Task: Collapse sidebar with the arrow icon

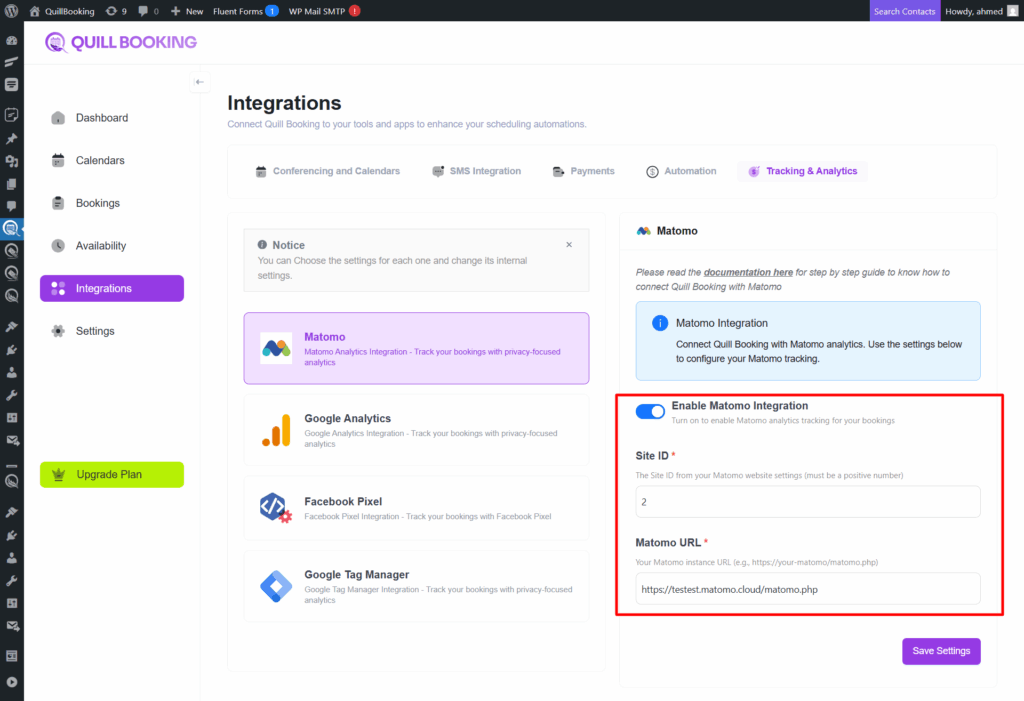Action: tap(199, 82)
